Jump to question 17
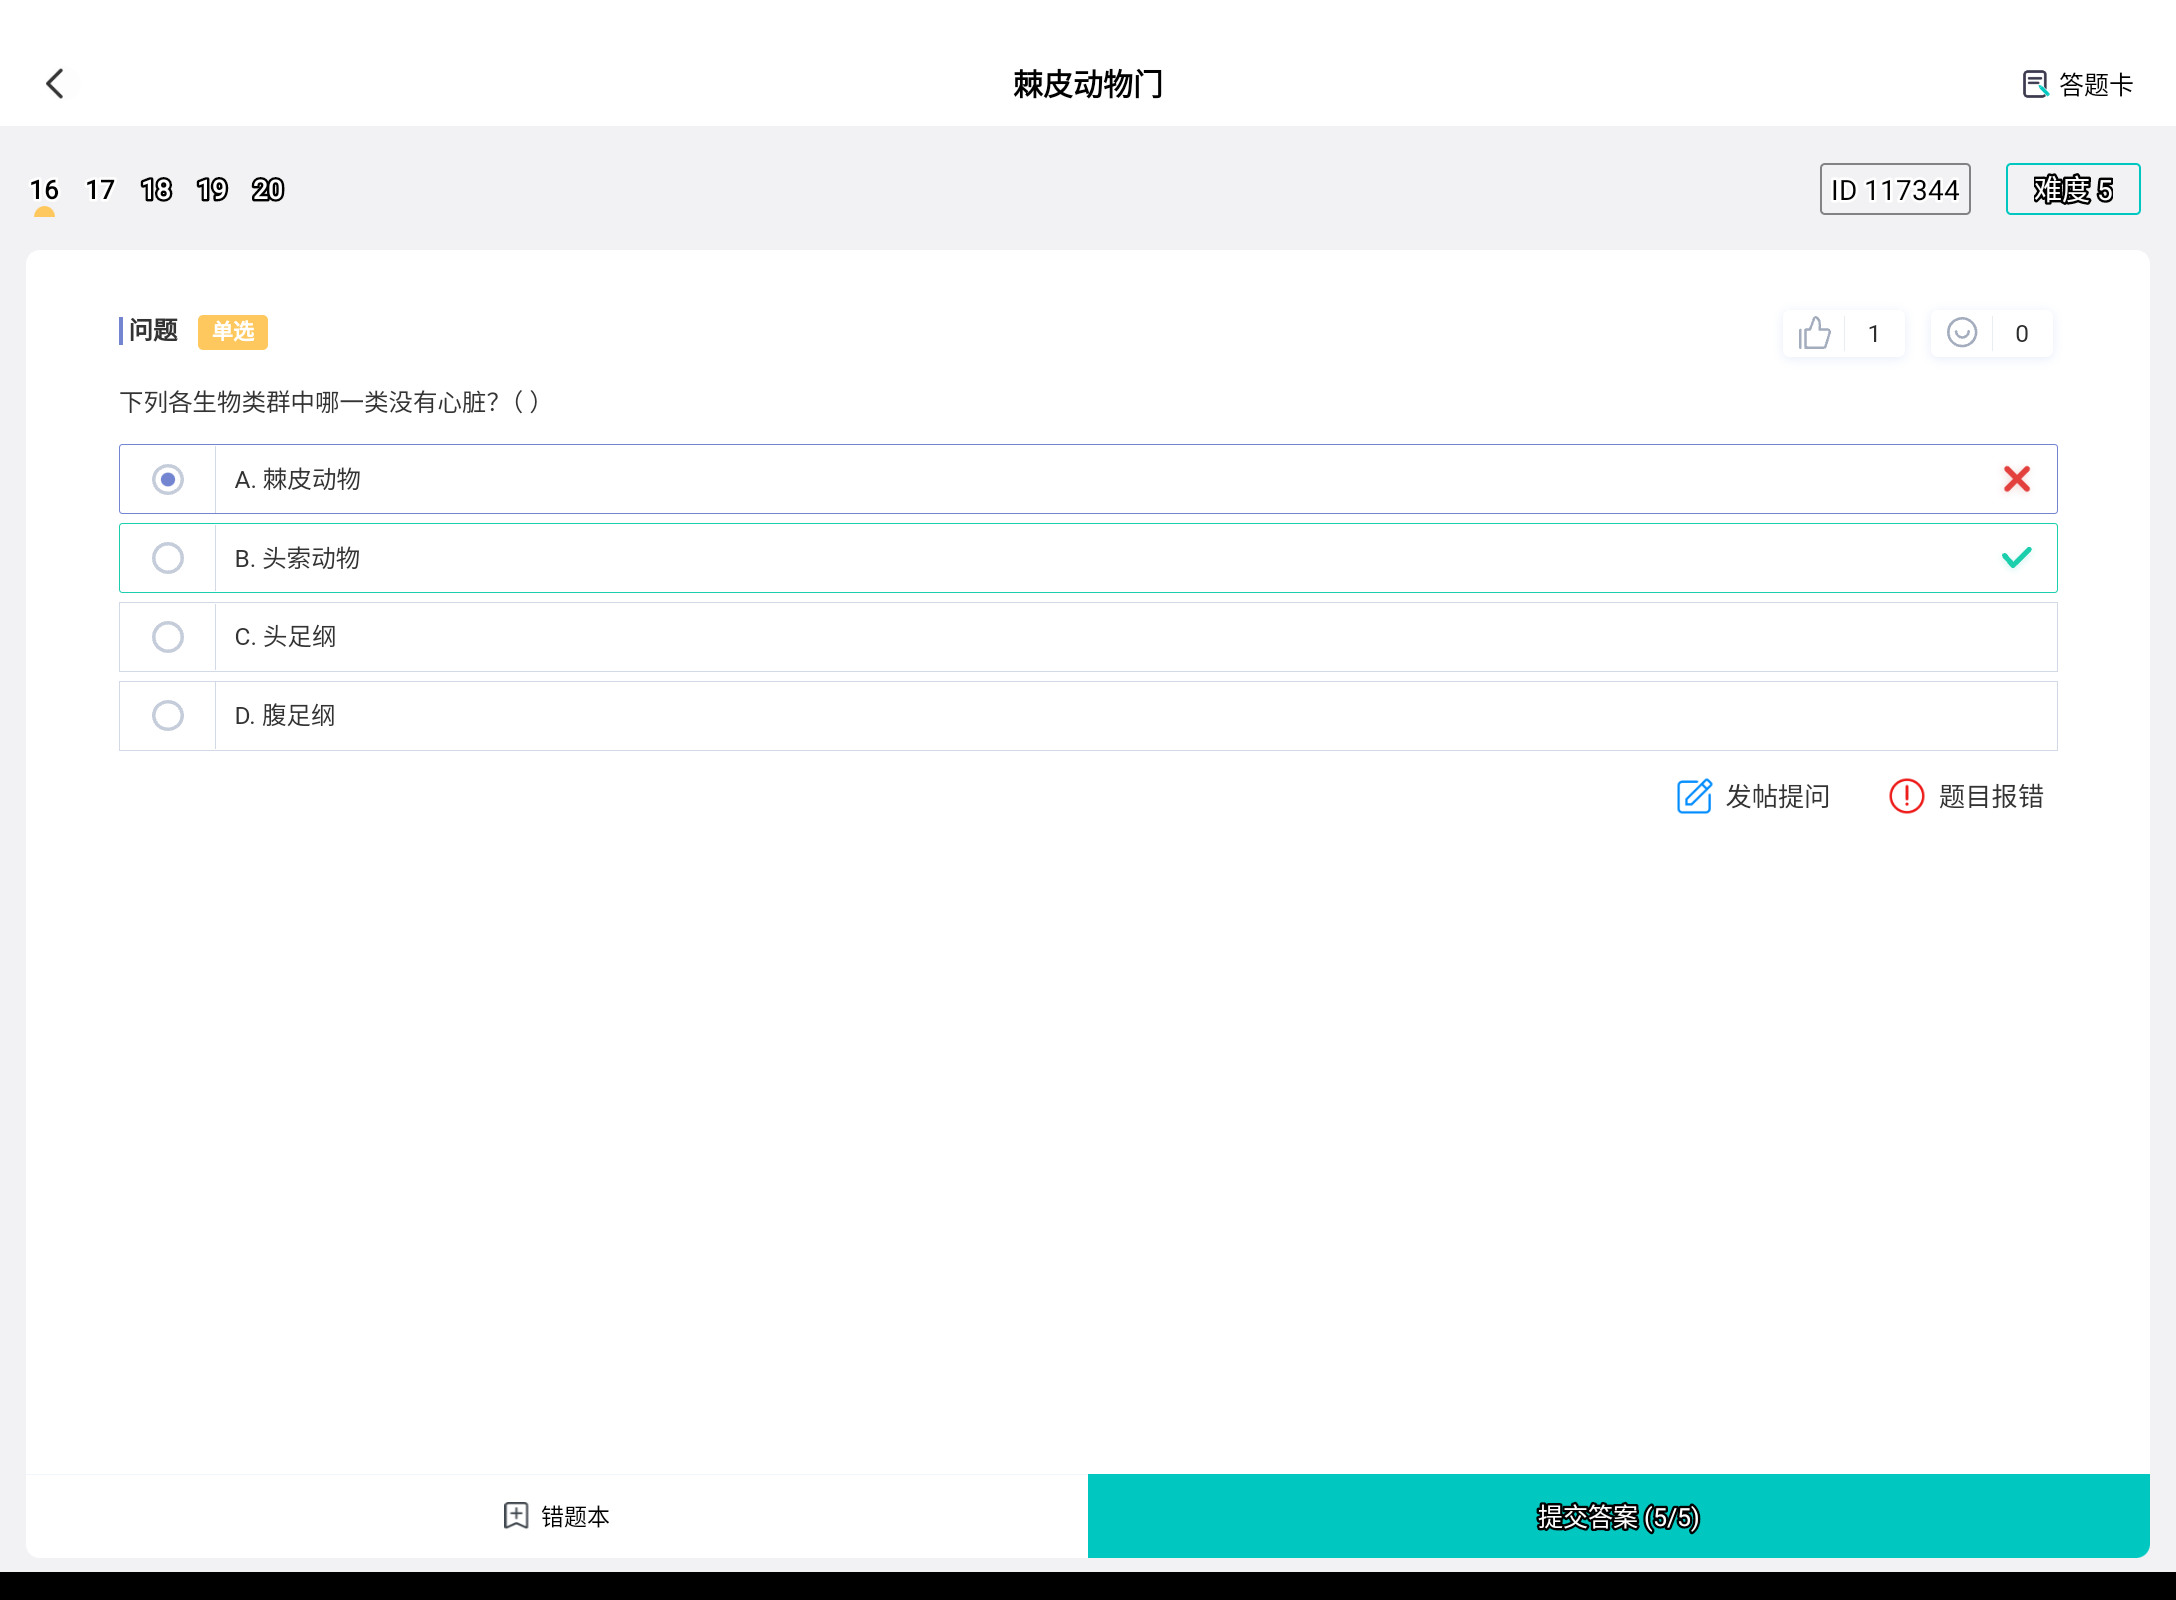Image resolution: width=2176 pixels, height=1600 pixels. point(100,190)
